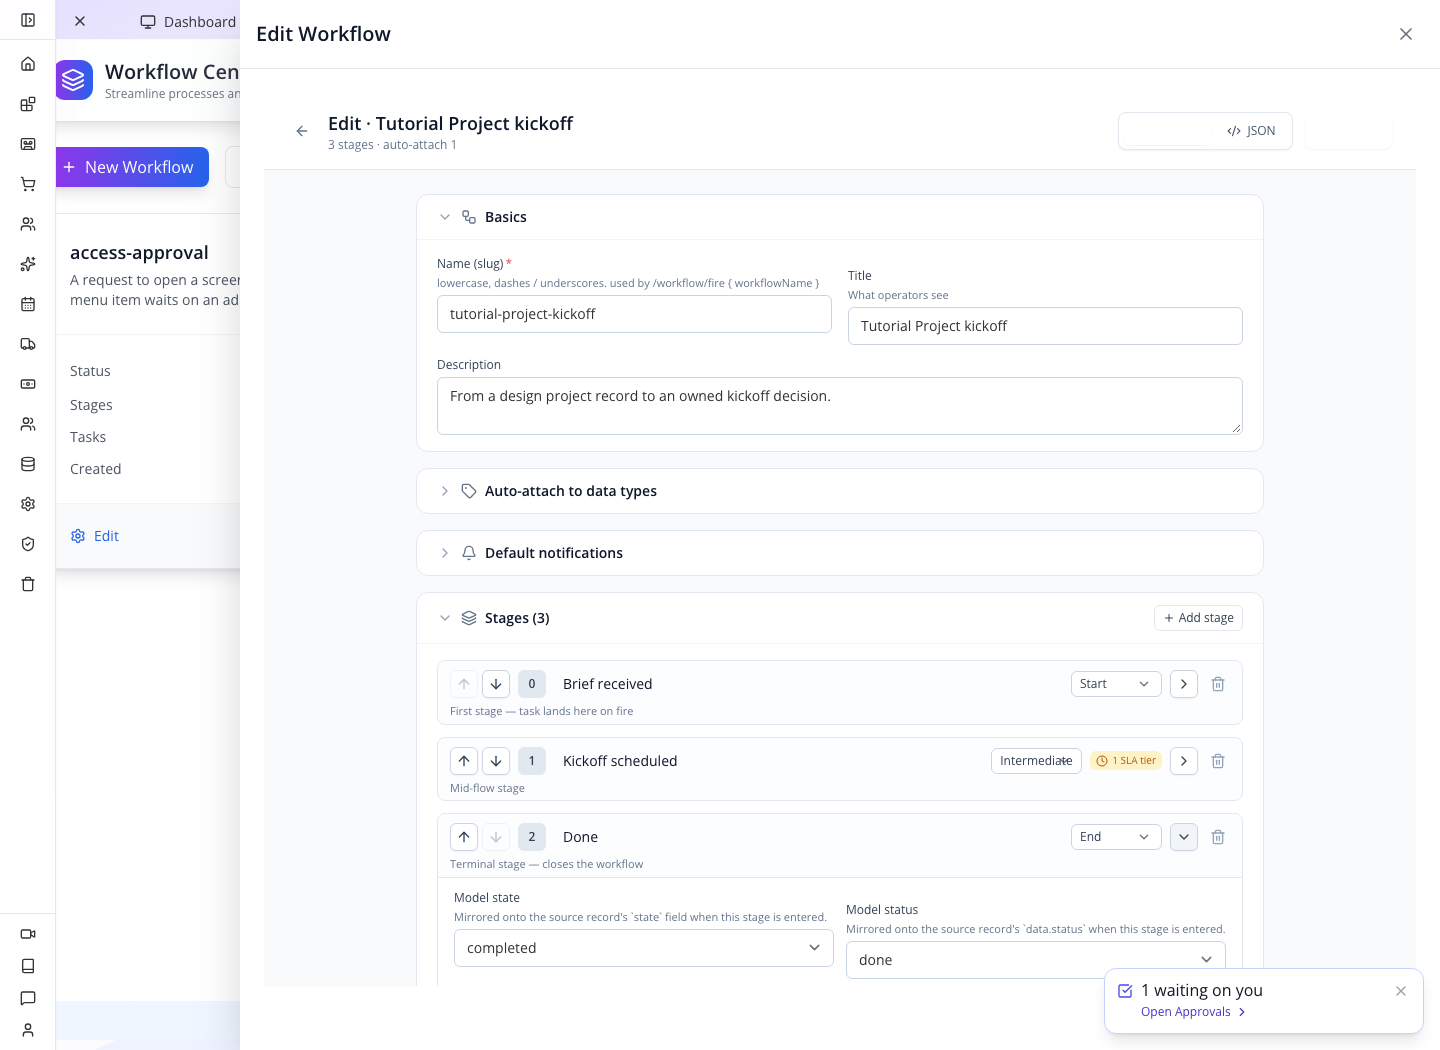
Task: Open the calendar sidebar icon
Action: (28, 304)
